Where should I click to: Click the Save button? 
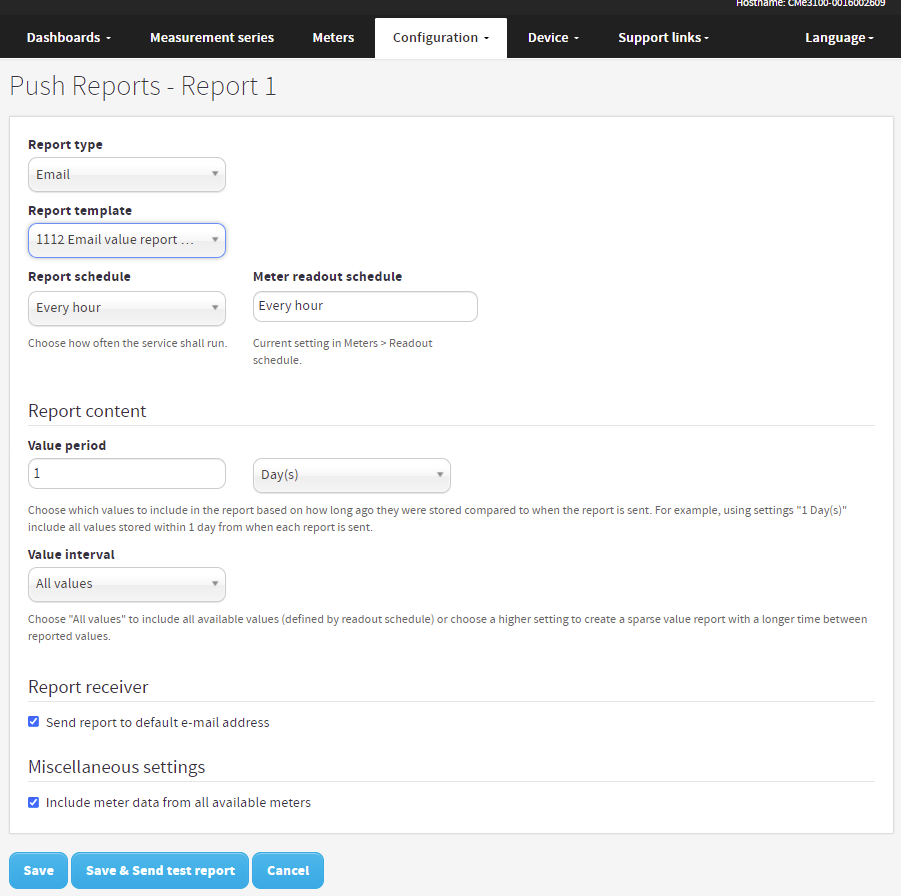pyautogui.click(x=38, y=870)
